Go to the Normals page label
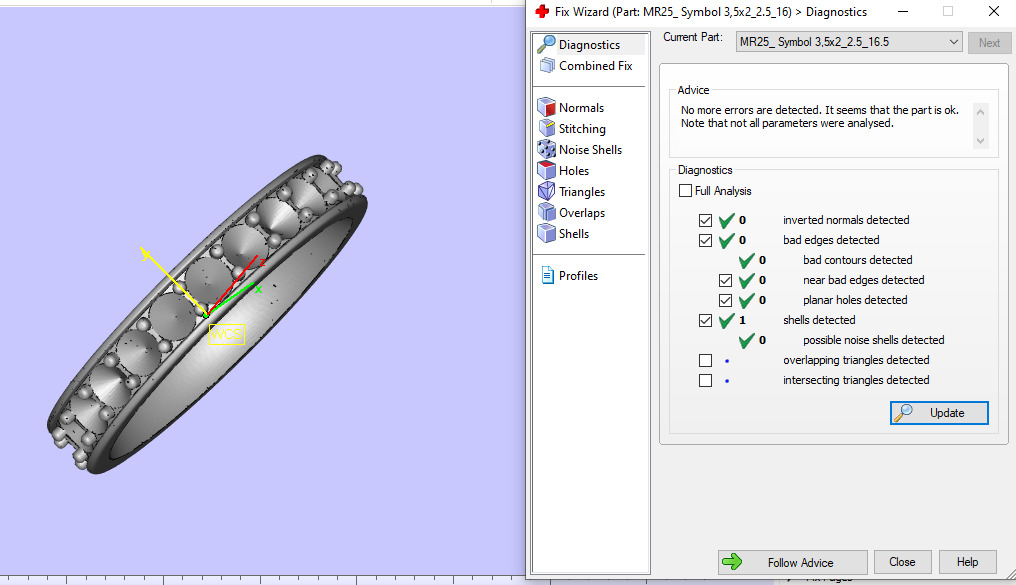 [581, 108]
